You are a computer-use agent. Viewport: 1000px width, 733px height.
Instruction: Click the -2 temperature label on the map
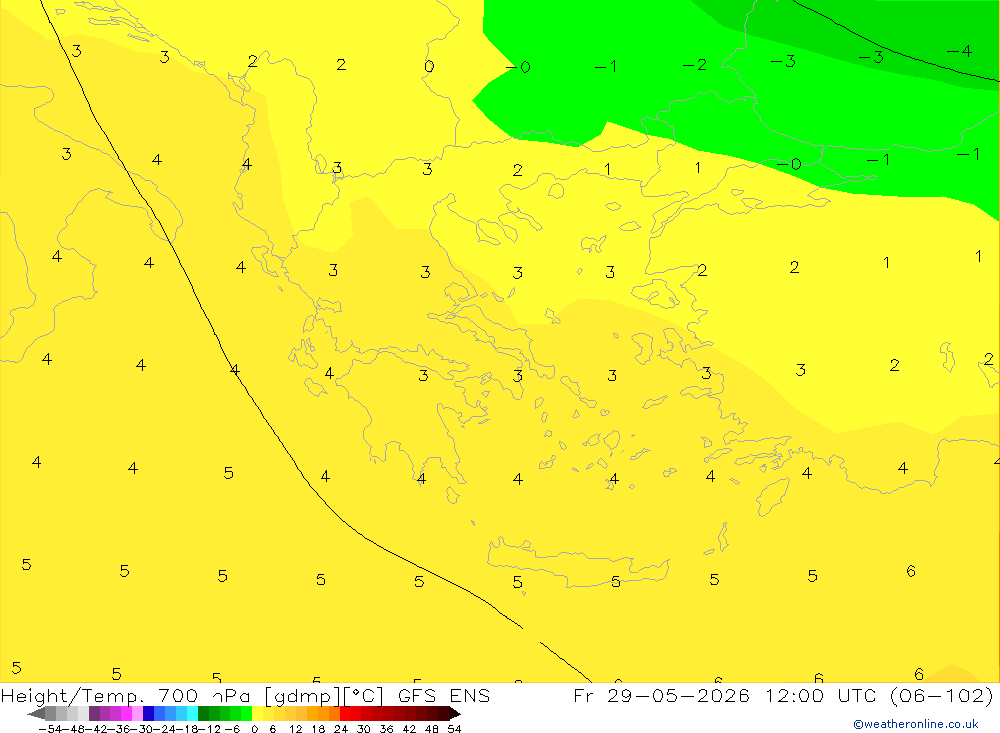pyautogui.click(x=695, y=65)
